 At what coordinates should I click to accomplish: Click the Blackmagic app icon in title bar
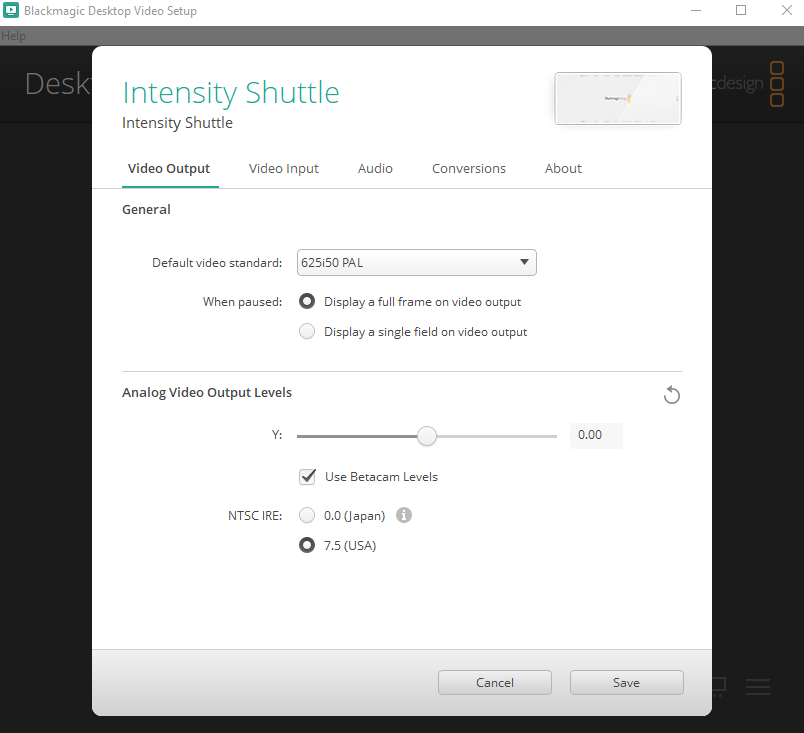tap(11, 10)
